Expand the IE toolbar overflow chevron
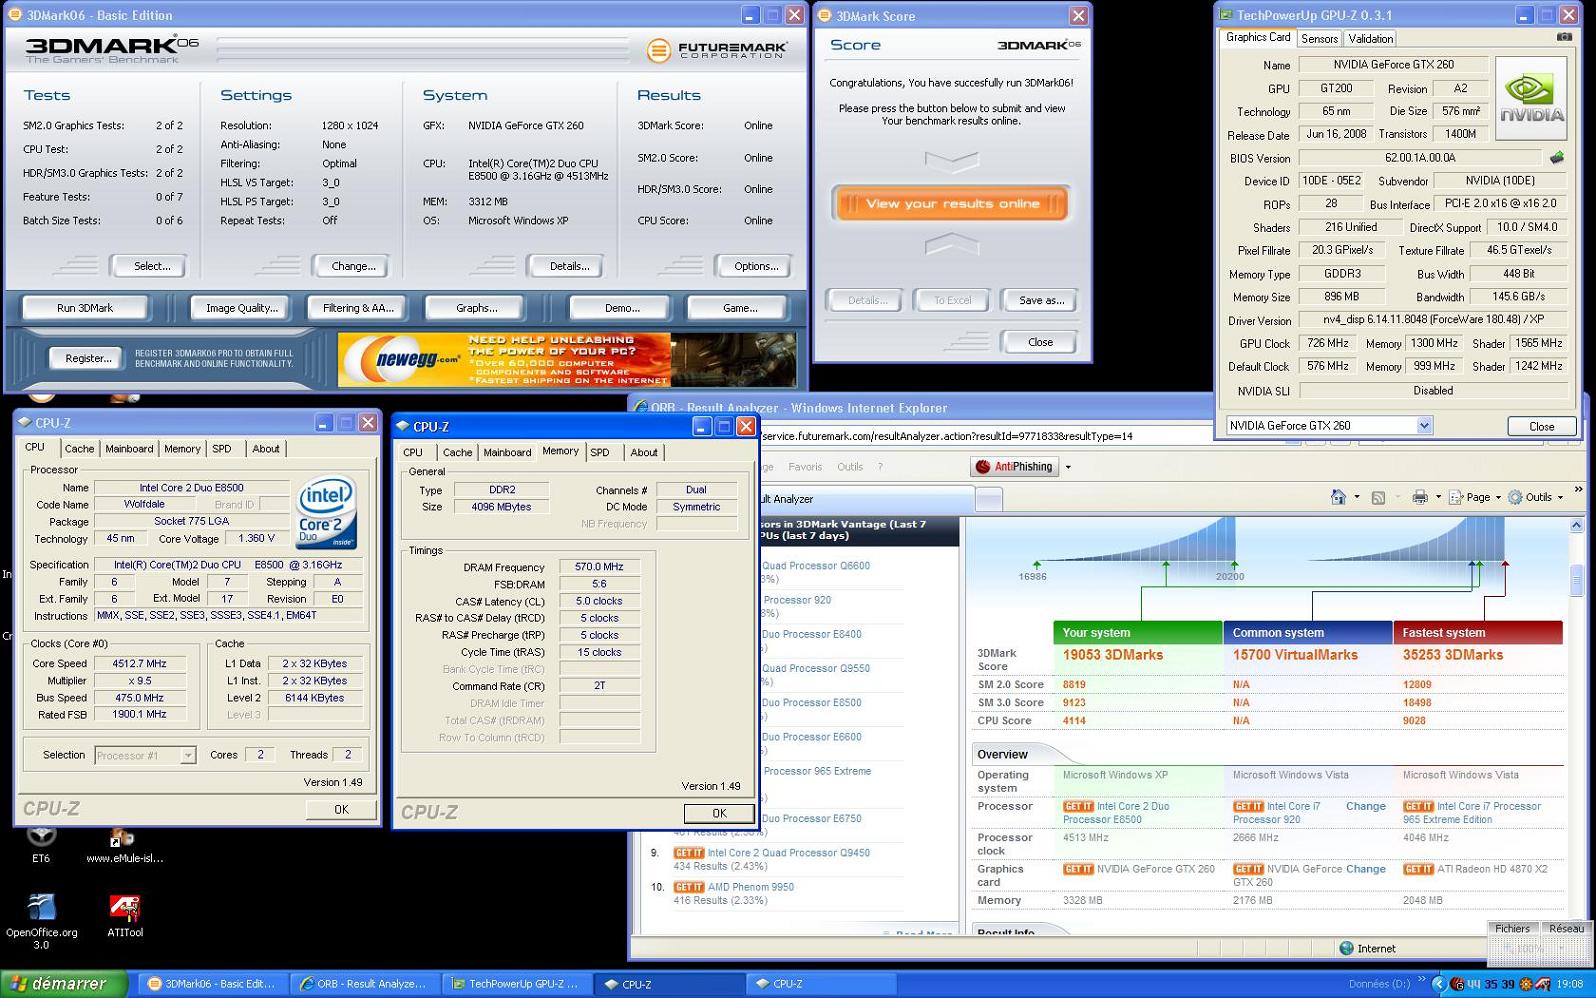 [x=1579, y=490]
